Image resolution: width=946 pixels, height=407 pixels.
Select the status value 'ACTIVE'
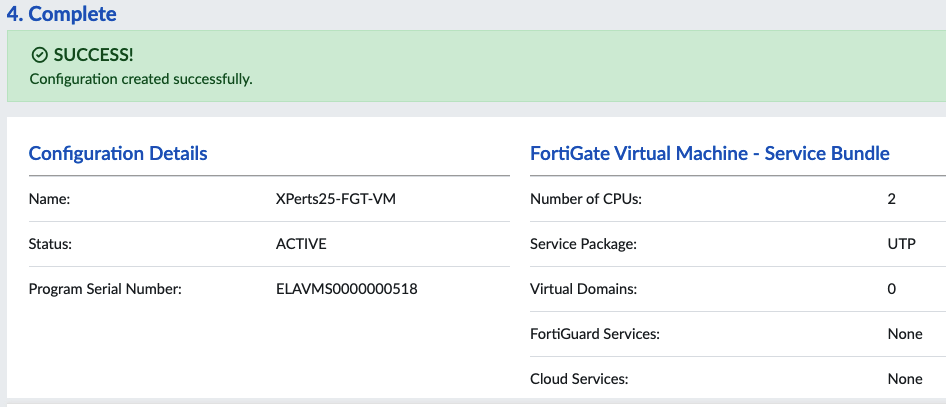pos(301,244)
